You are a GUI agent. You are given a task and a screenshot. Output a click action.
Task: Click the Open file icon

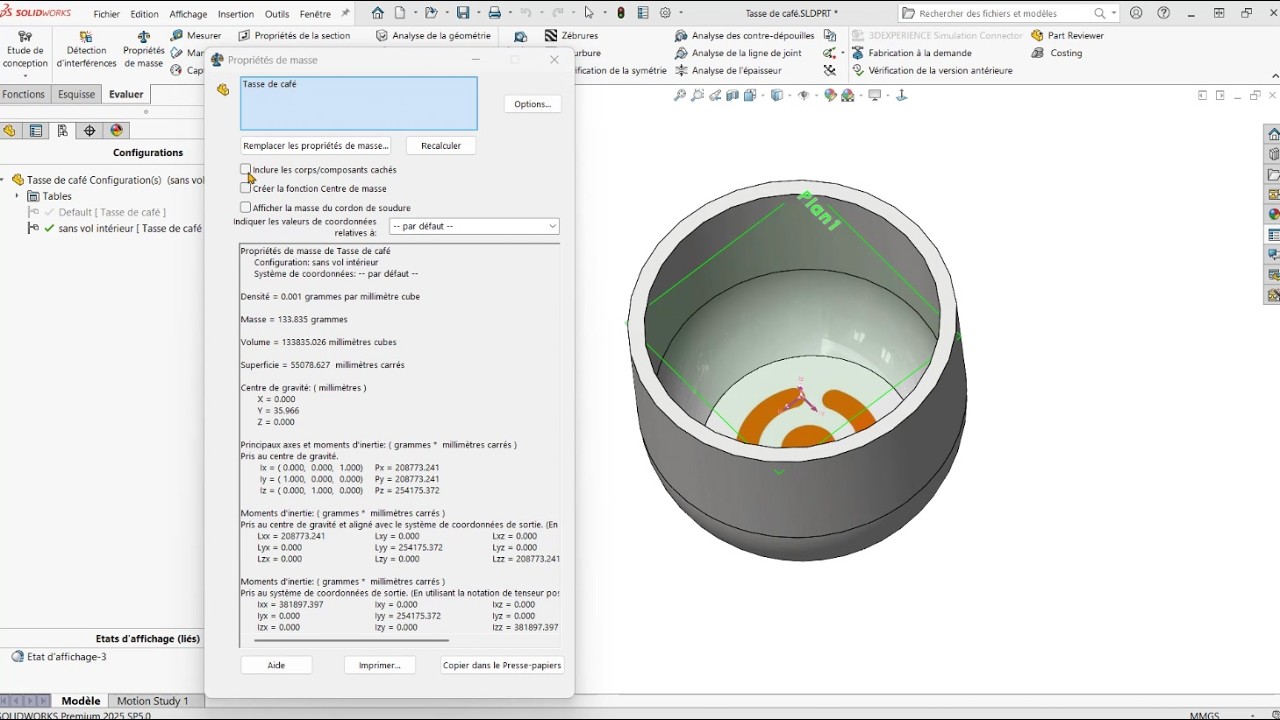[x=431, y=13]
